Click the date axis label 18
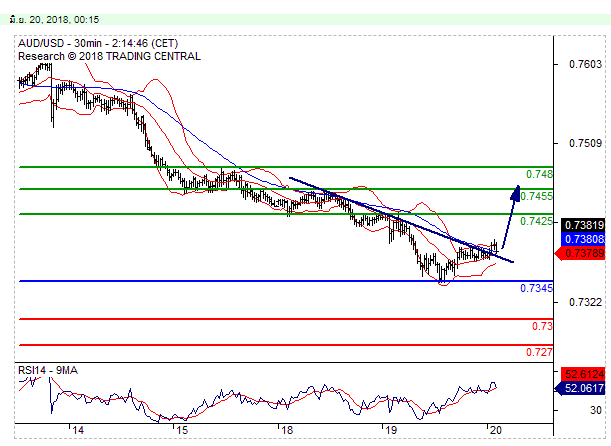Image resolution: width=611 pixels, height=446 pixels. pos(287,430)
